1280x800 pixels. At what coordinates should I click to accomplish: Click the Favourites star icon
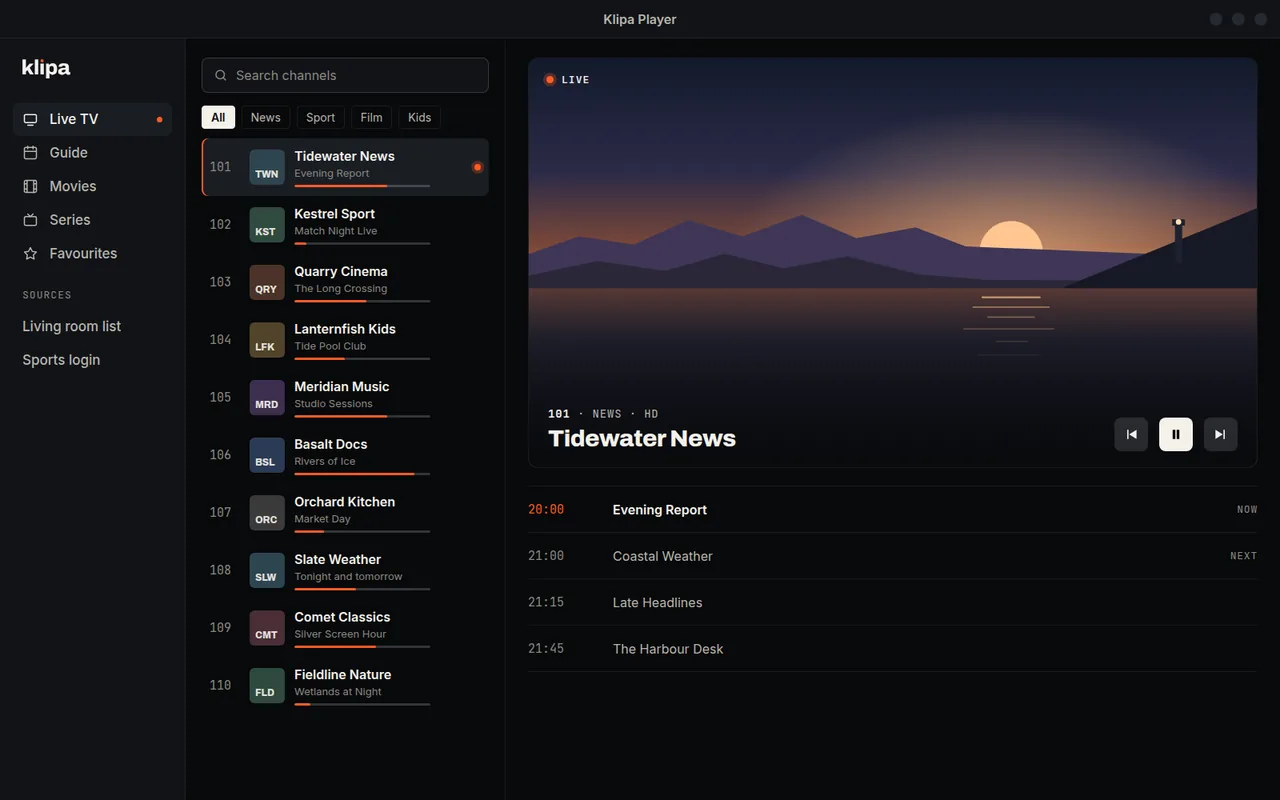tap(30, 254)
